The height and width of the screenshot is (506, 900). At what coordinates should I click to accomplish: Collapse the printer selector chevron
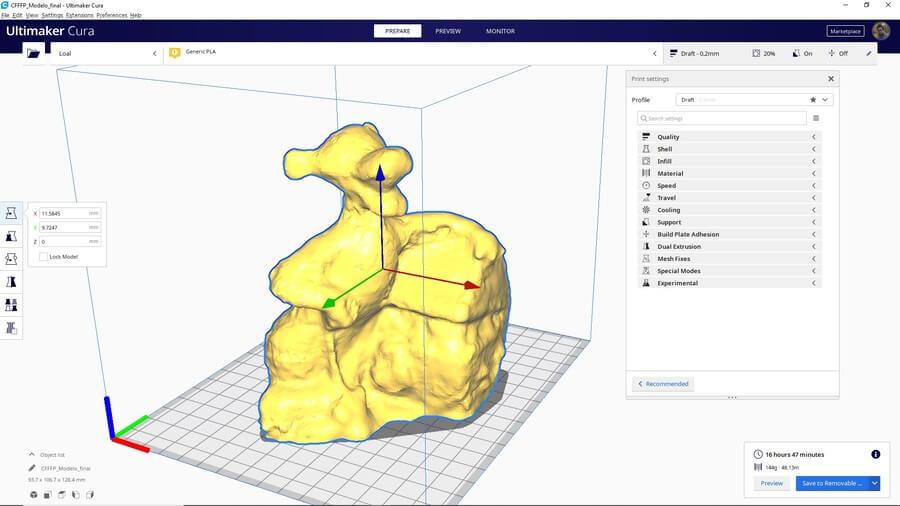pyautogui.click(x=154, y=53)
